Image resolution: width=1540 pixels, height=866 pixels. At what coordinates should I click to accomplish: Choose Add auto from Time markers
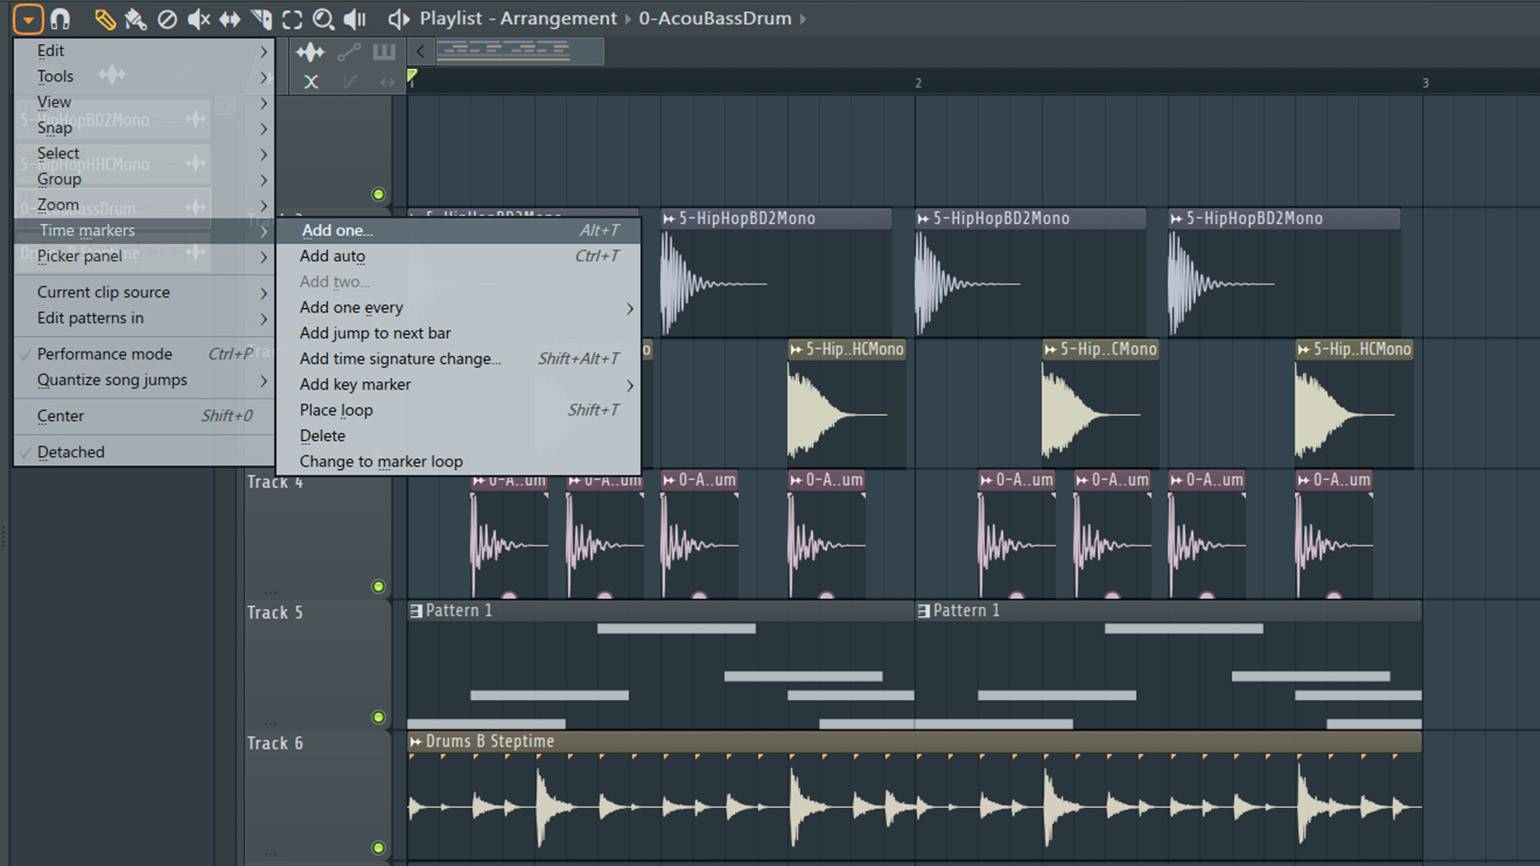click(x=332, y=256)
